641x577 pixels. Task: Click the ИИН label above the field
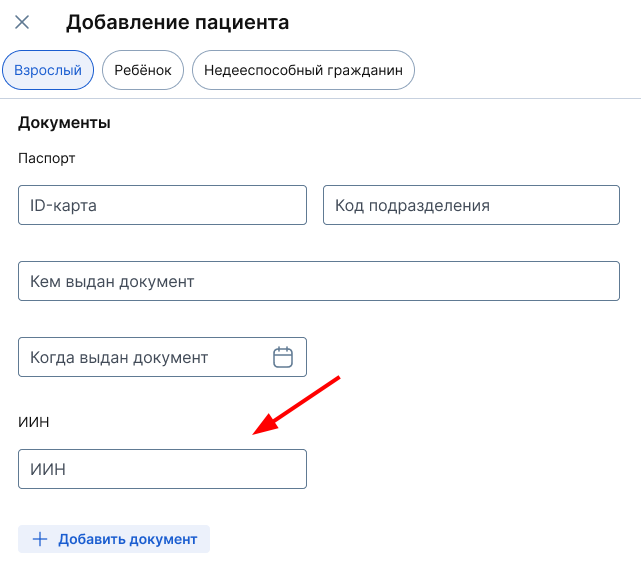(x=34, y=421)
